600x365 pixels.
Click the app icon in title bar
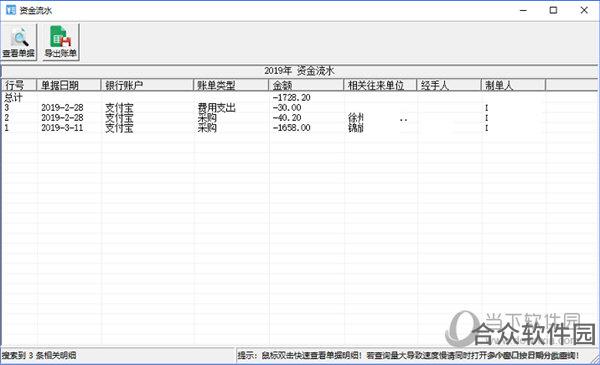11,10
